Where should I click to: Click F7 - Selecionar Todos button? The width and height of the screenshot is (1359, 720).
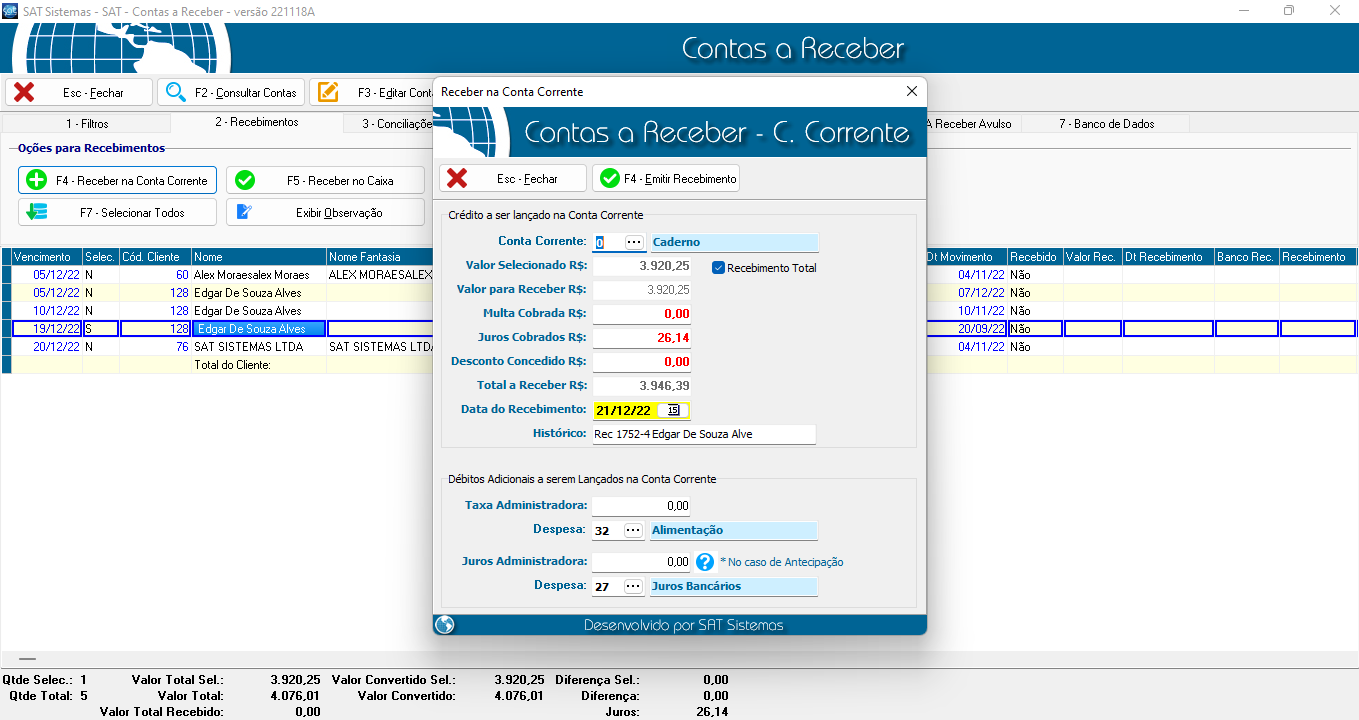pos(117,213)
